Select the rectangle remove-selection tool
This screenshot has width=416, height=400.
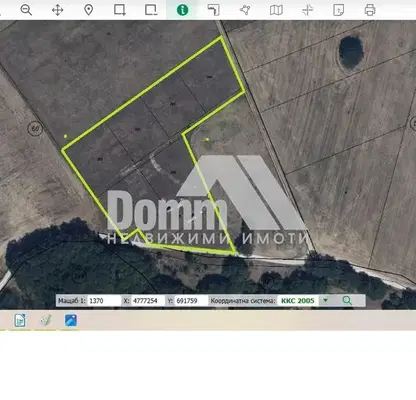[151, 10]
